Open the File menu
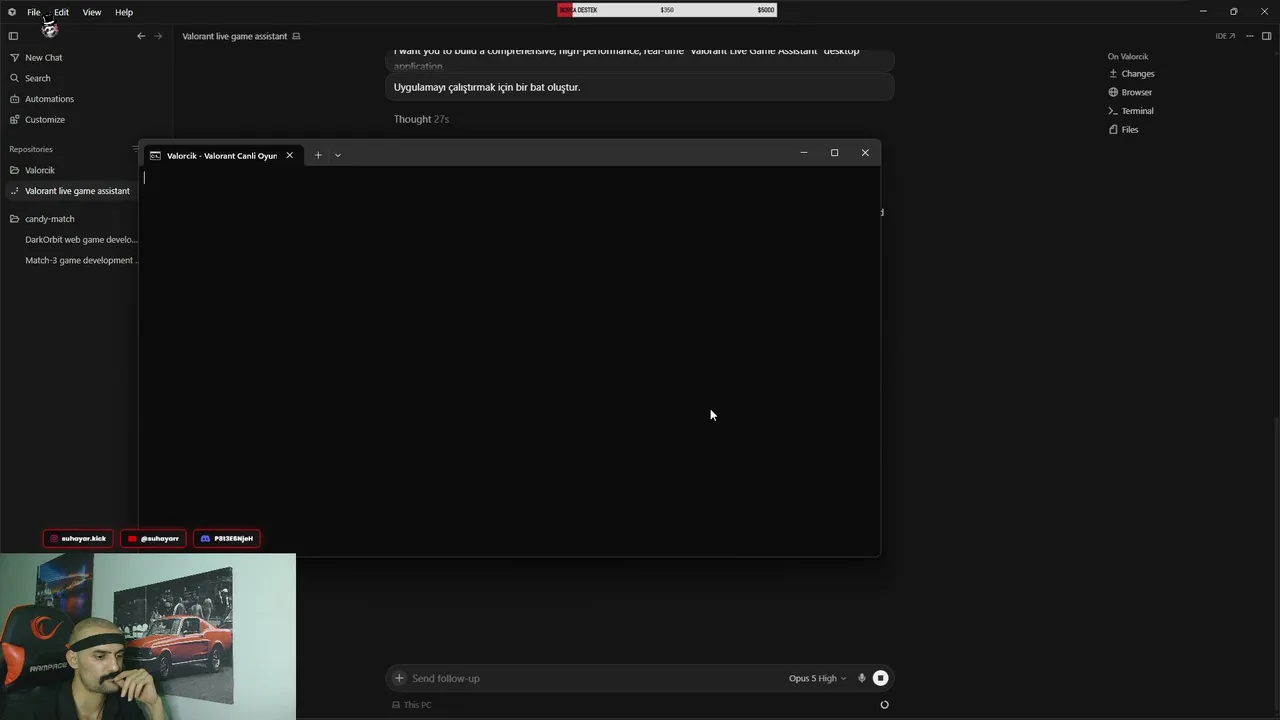1280x720 pixels. (x=34, y=12)
